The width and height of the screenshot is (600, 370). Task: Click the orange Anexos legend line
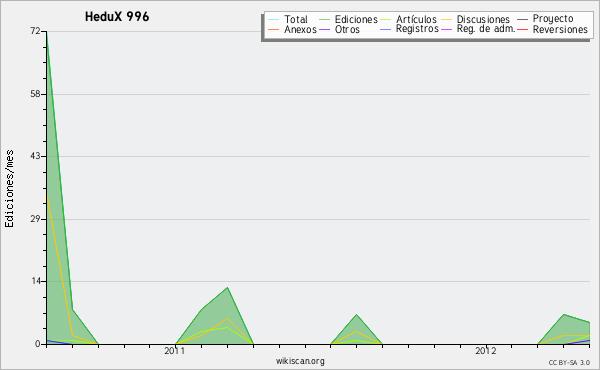pos(274,29)
